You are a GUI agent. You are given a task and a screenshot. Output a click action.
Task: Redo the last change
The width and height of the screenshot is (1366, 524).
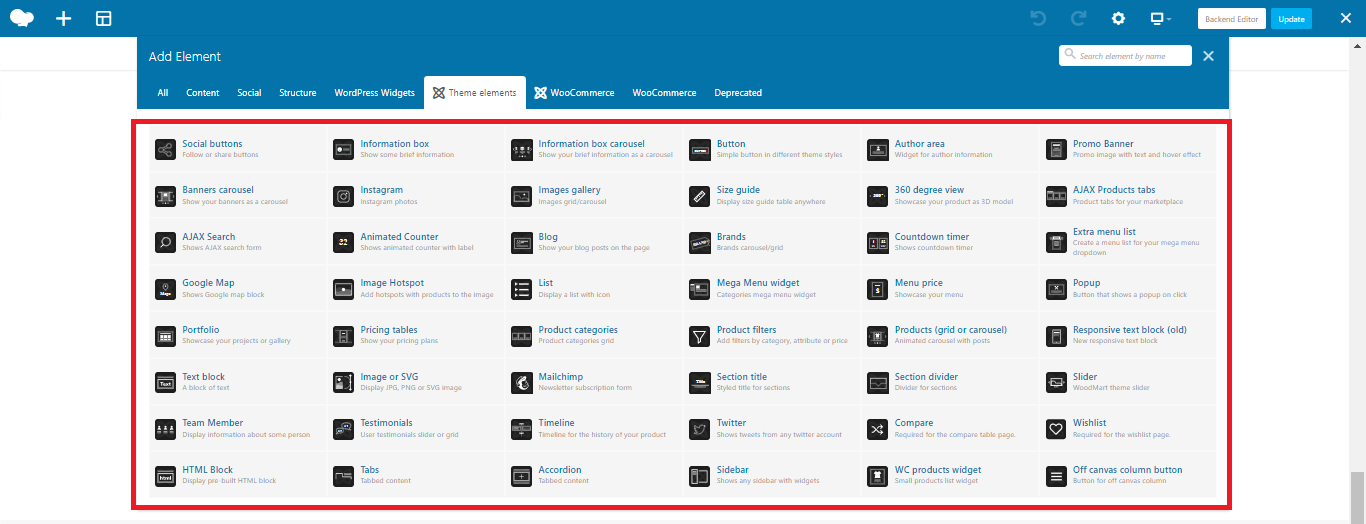point(1078,18)
